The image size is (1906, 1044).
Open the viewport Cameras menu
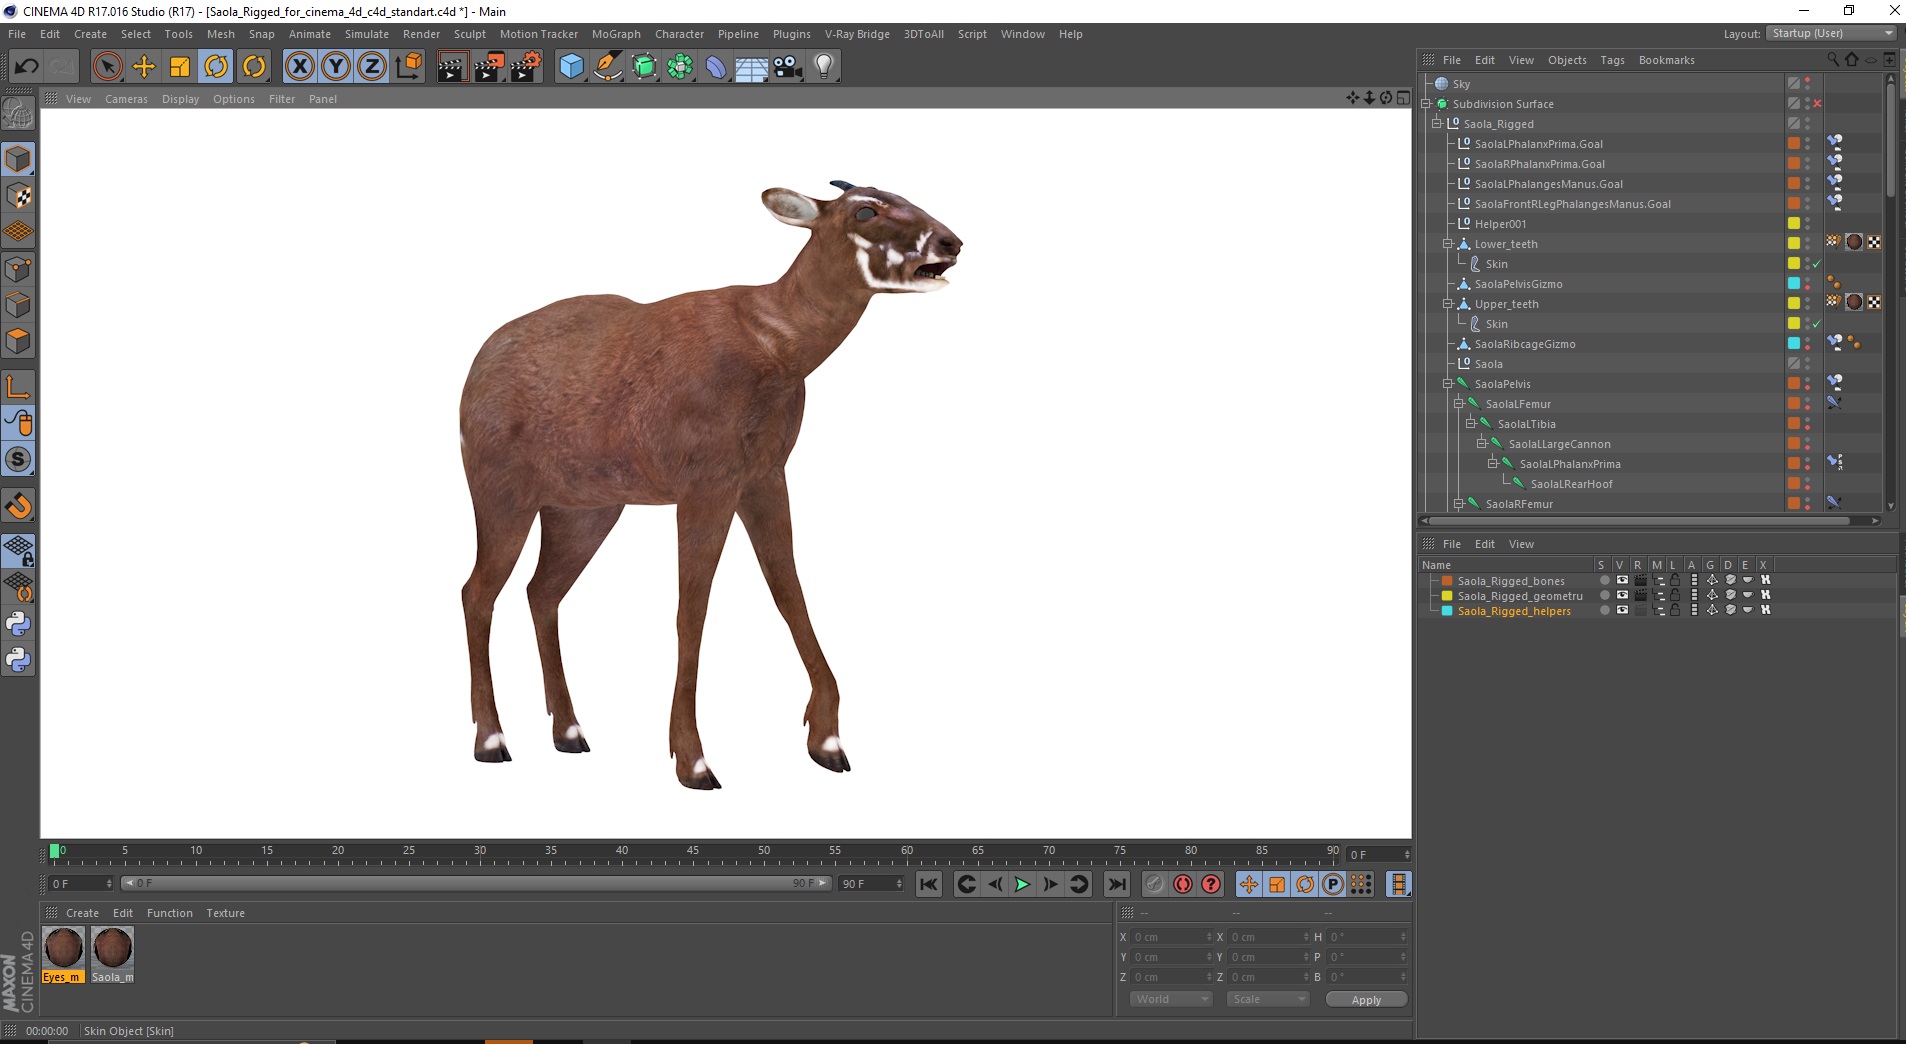[x=126, y=99]
